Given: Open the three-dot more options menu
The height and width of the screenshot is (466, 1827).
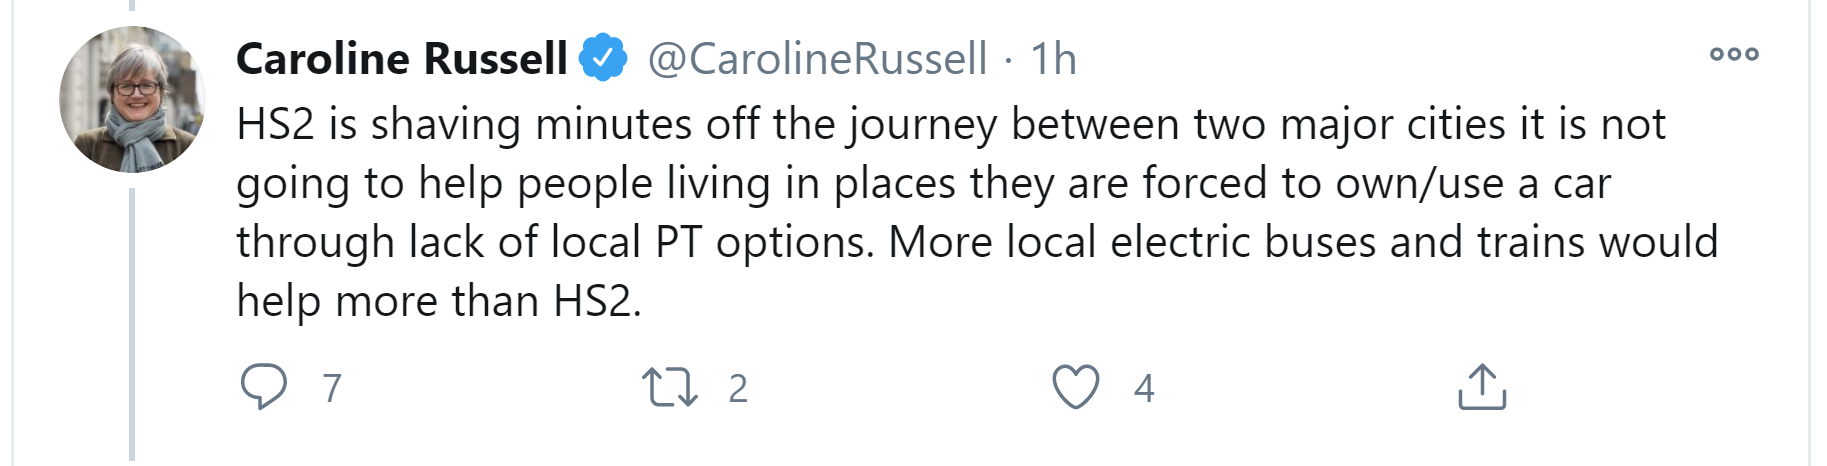Looking at the screenshot, I should tap(1734, 54).
